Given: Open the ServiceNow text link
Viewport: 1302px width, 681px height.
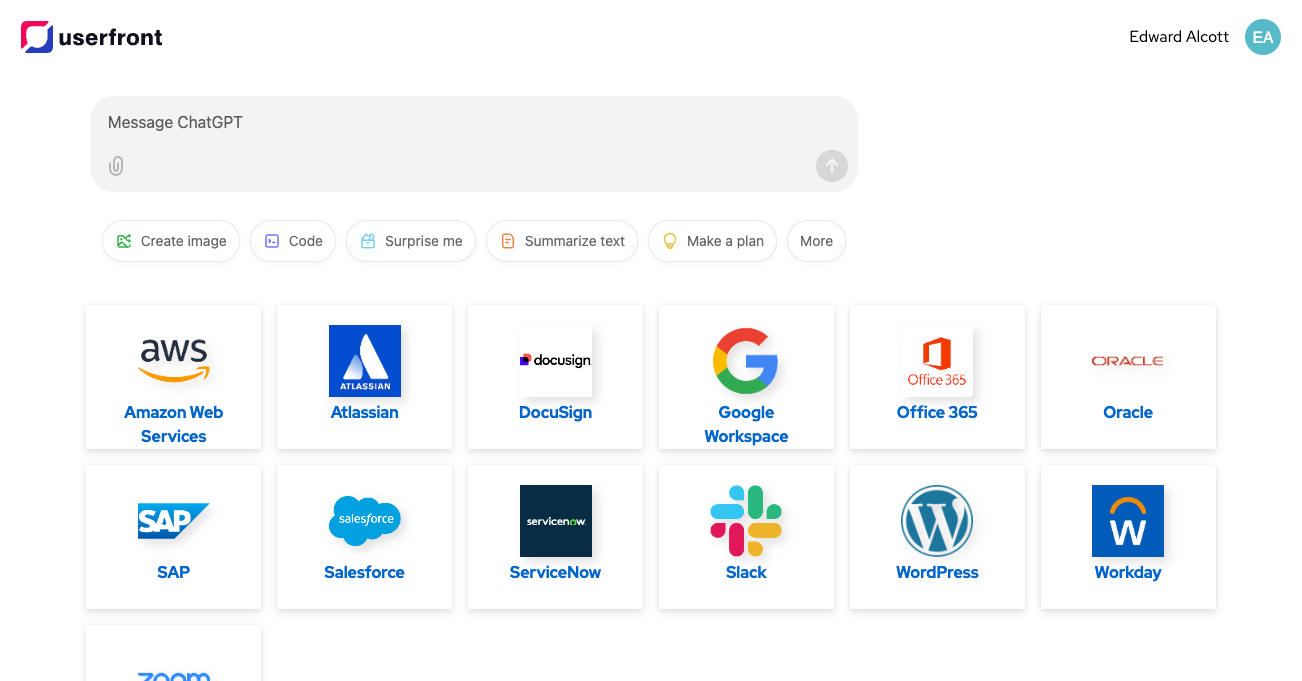Looking at the screenshot, I should click(556, 572).
